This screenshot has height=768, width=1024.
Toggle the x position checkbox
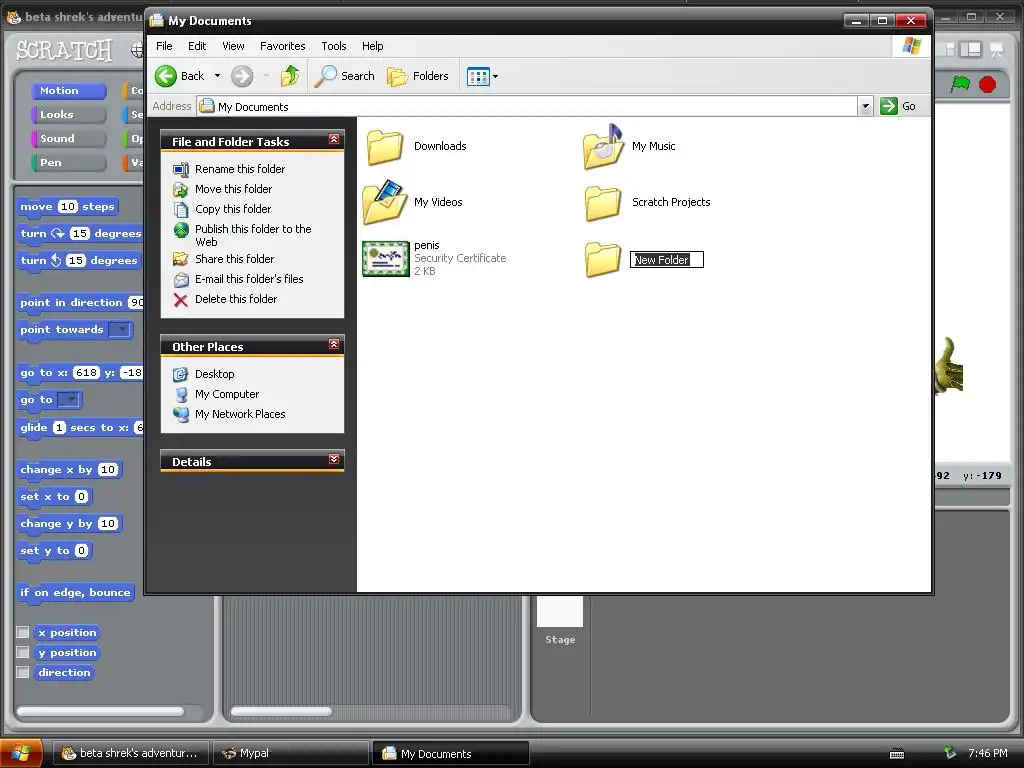point(23,632)
